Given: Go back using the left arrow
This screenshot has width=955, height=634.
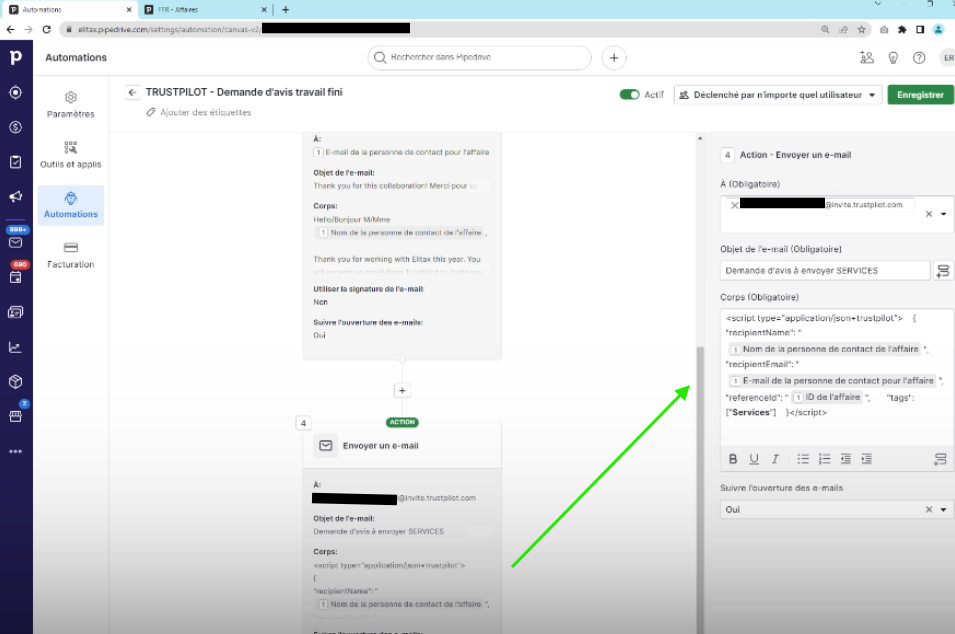Looking at the screenshot, I should (132, 92).
